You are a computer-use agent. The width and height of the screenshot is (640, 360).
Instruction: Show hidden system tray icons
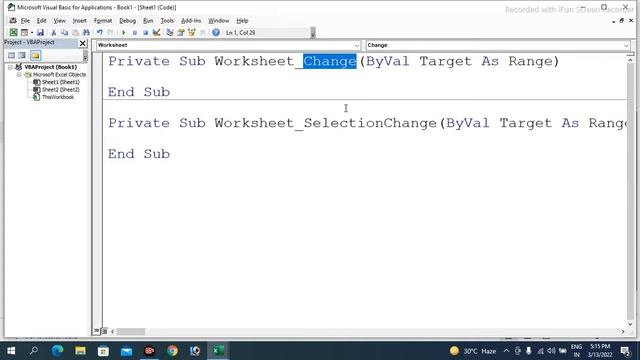(506, 351)
